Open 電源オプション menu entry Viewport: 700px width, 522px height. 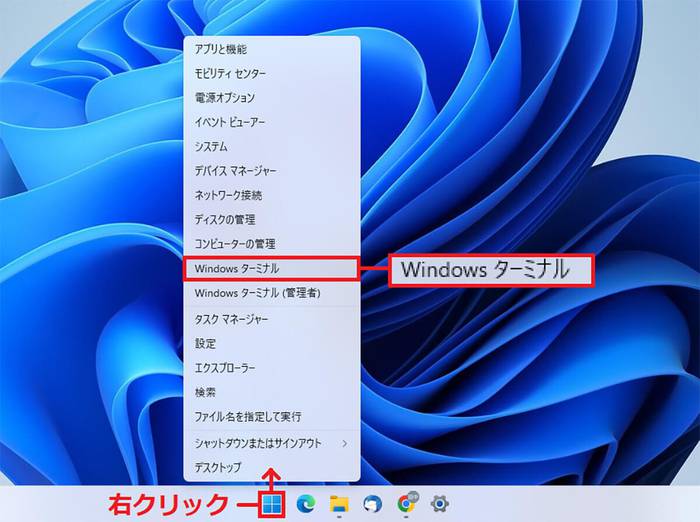point(272,98)
